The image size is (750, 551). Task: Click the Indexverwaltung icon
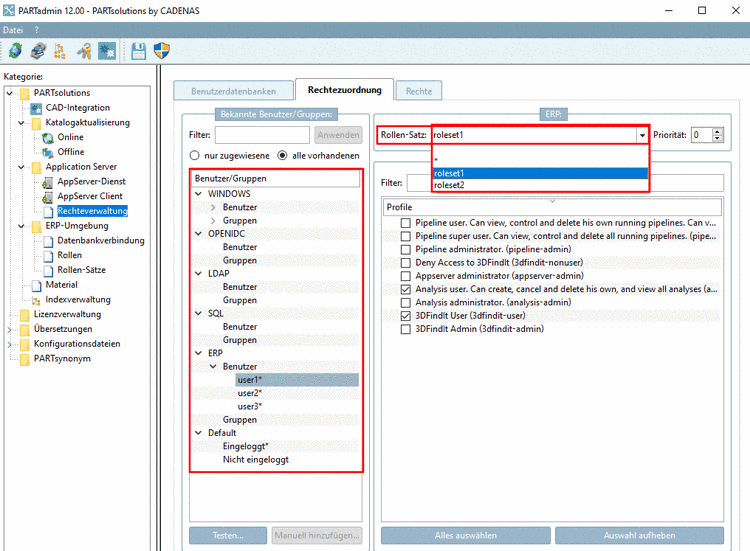coord(36,300)
